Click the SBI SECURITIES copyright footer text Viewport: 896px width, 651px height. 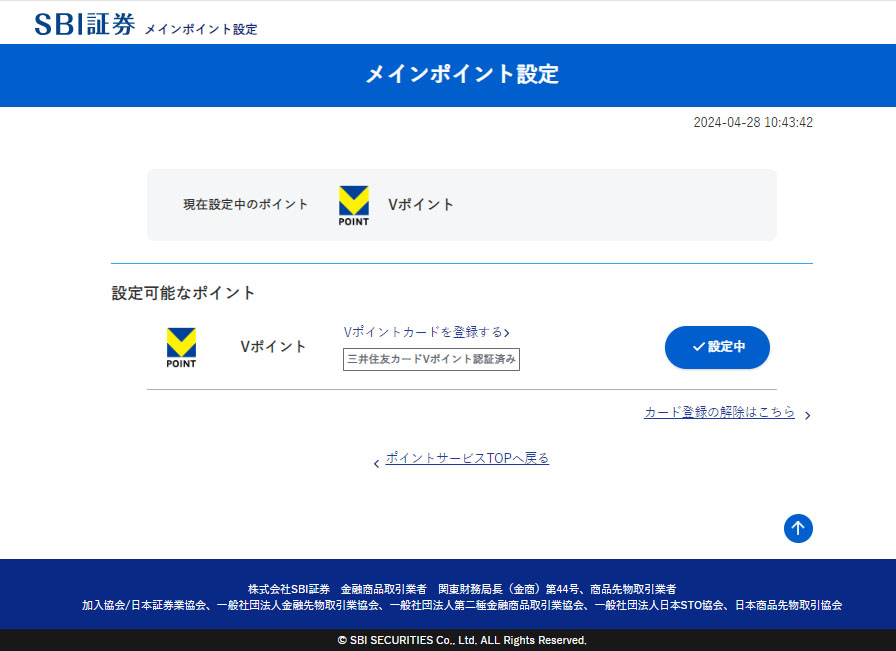point(461,640)
